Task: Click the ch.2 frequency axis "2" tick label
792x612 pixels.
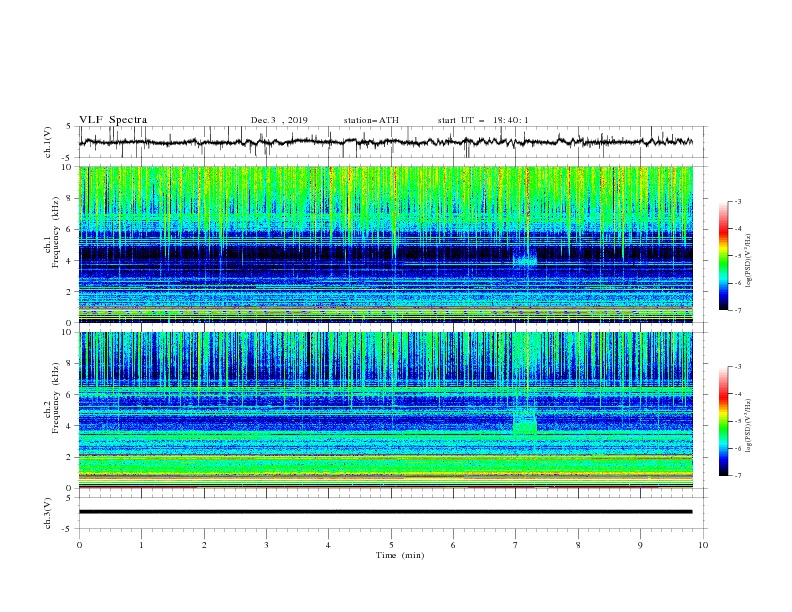Action: click(71, 457)
